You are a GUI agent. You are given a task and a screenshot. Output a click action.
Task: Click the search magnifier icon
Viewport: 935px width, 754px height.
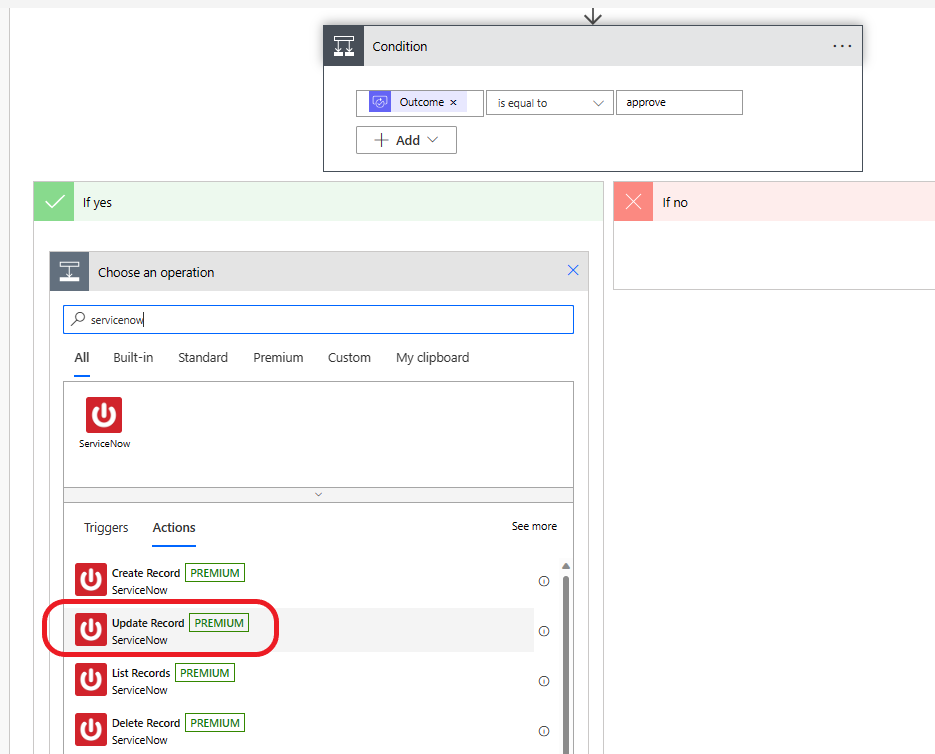(78, 319)
